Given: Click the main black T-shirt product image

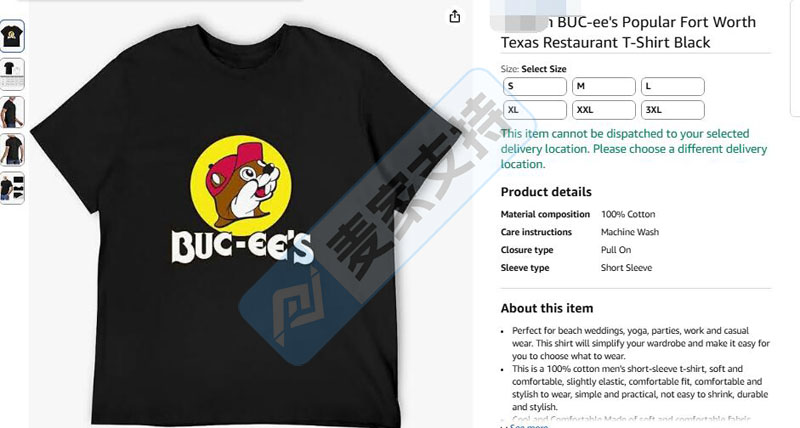Looking at the screenshot, I should point(245,224).
